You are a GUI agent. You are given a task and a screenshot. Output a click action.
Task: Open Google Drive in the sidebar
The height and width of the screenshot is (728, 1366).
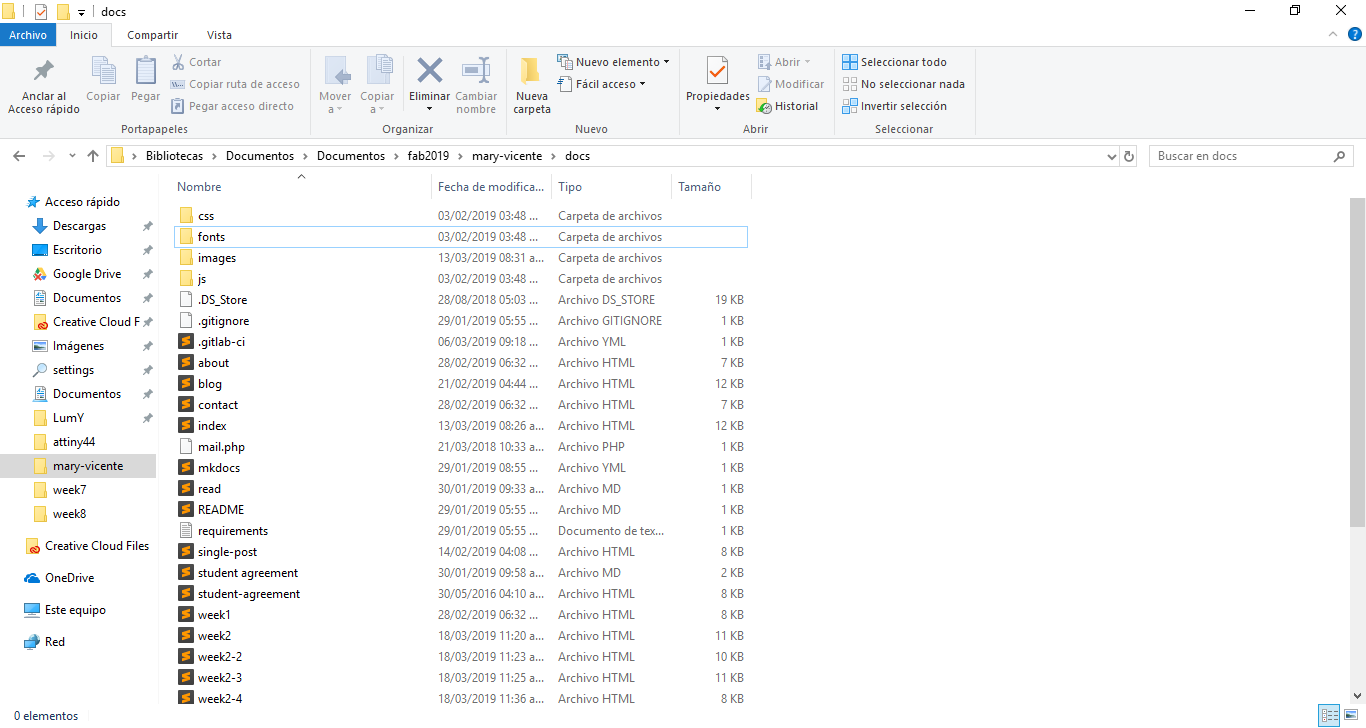87,274
